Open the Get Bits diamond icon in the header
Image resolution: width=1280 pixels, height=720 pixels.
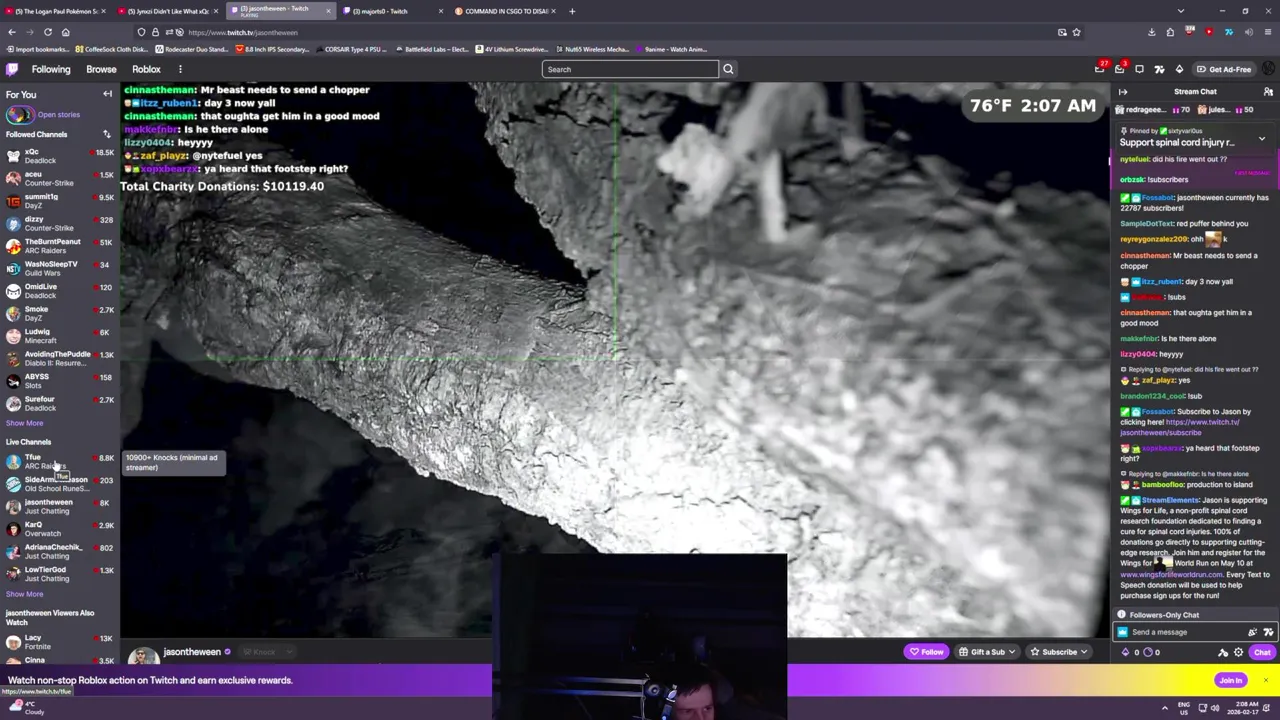tap(1179, 69)
